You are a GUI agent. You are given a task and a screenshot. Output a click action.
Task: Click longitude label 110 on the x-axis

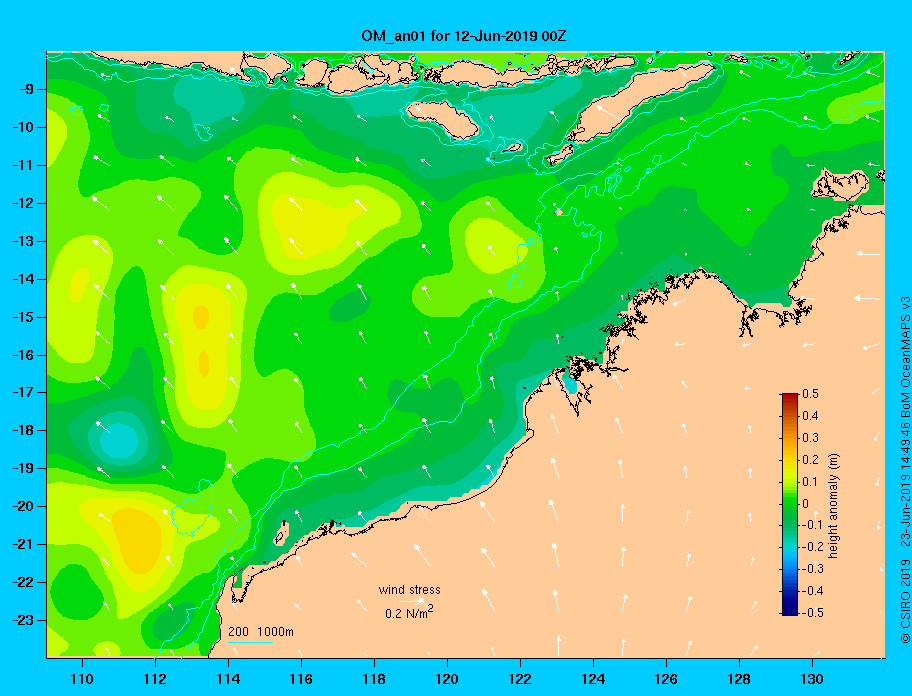tap(82, 679)
